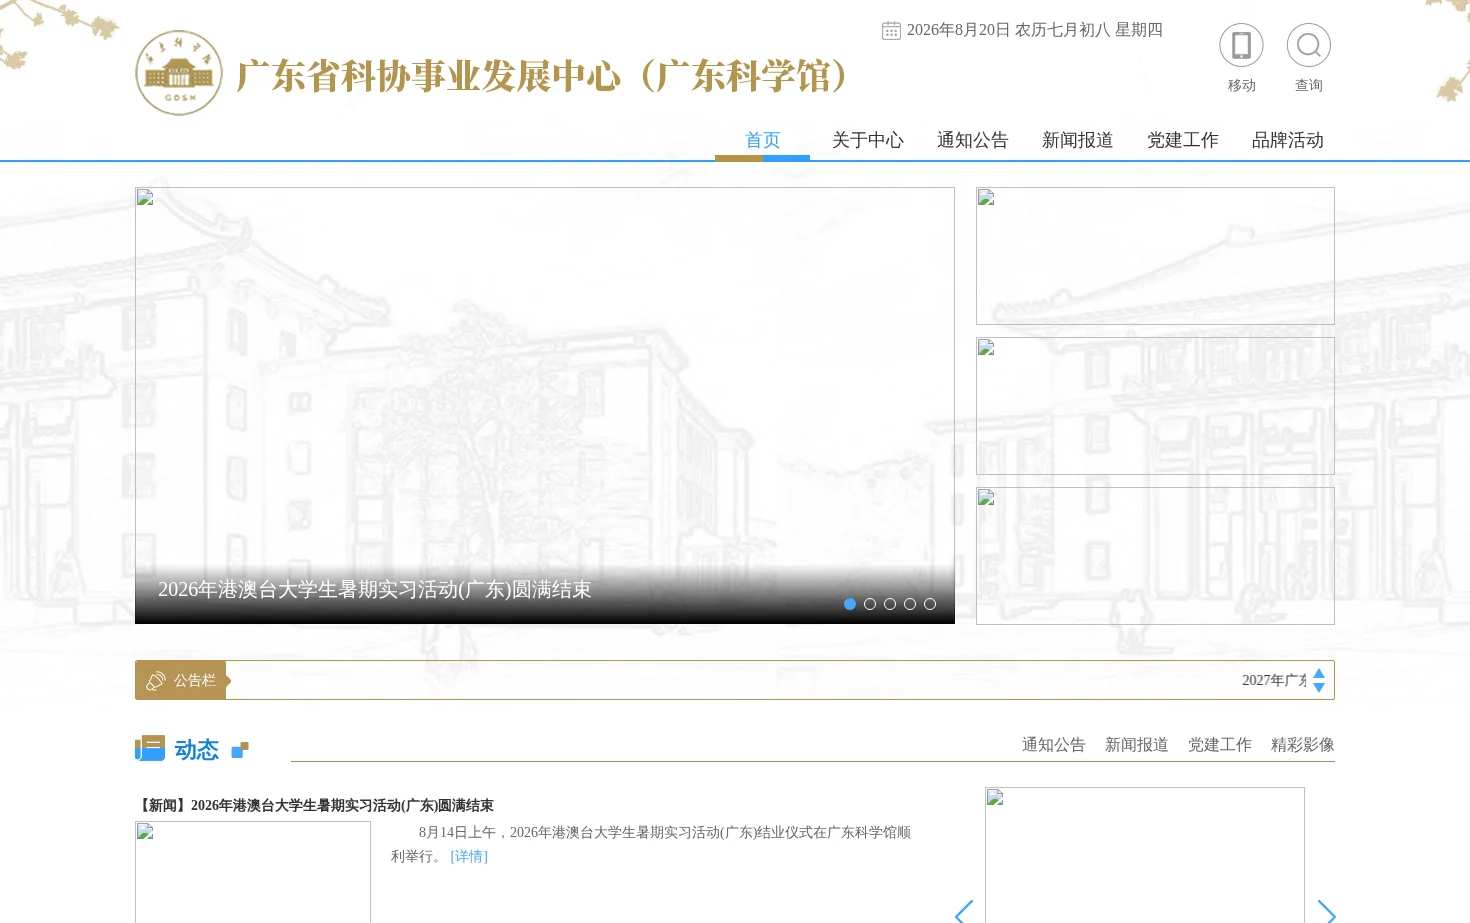Select the fifth carousel dot
Viewport: 1470px width, 923px height.
(x=930, y=604)
